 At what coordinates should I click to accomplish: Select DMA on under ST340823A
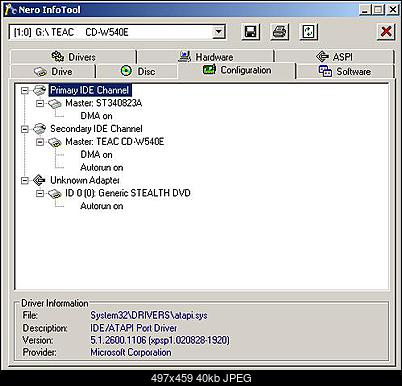(x=96, y=116)
